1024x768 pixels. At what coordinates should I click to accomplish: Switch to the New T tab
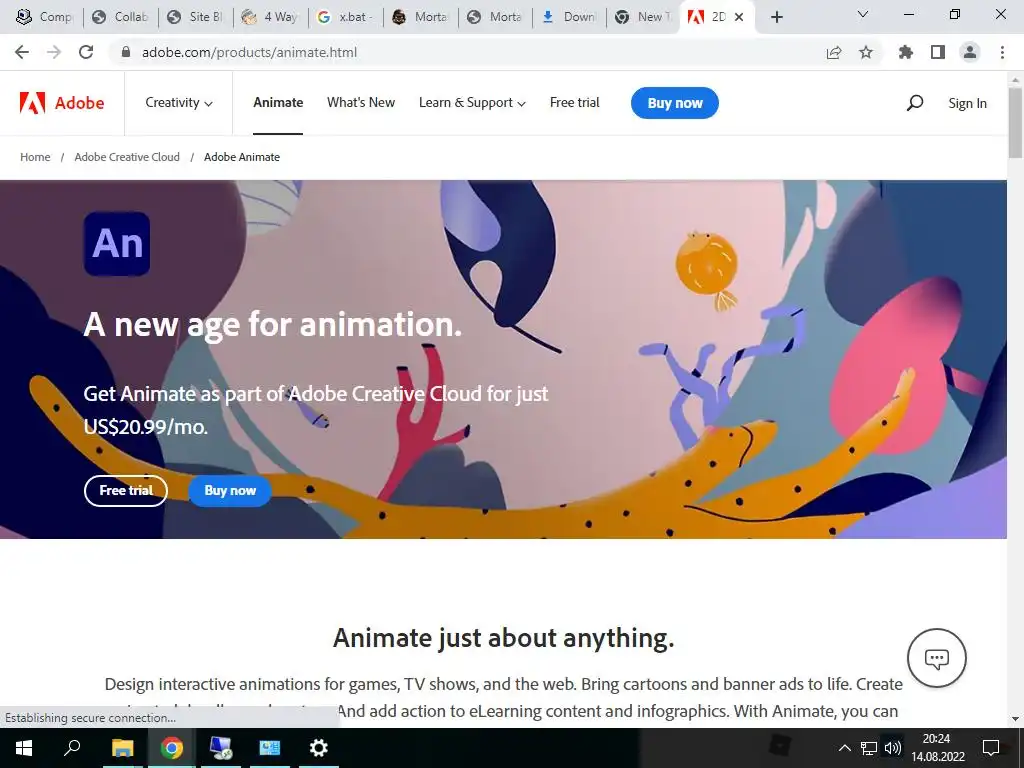644,17
